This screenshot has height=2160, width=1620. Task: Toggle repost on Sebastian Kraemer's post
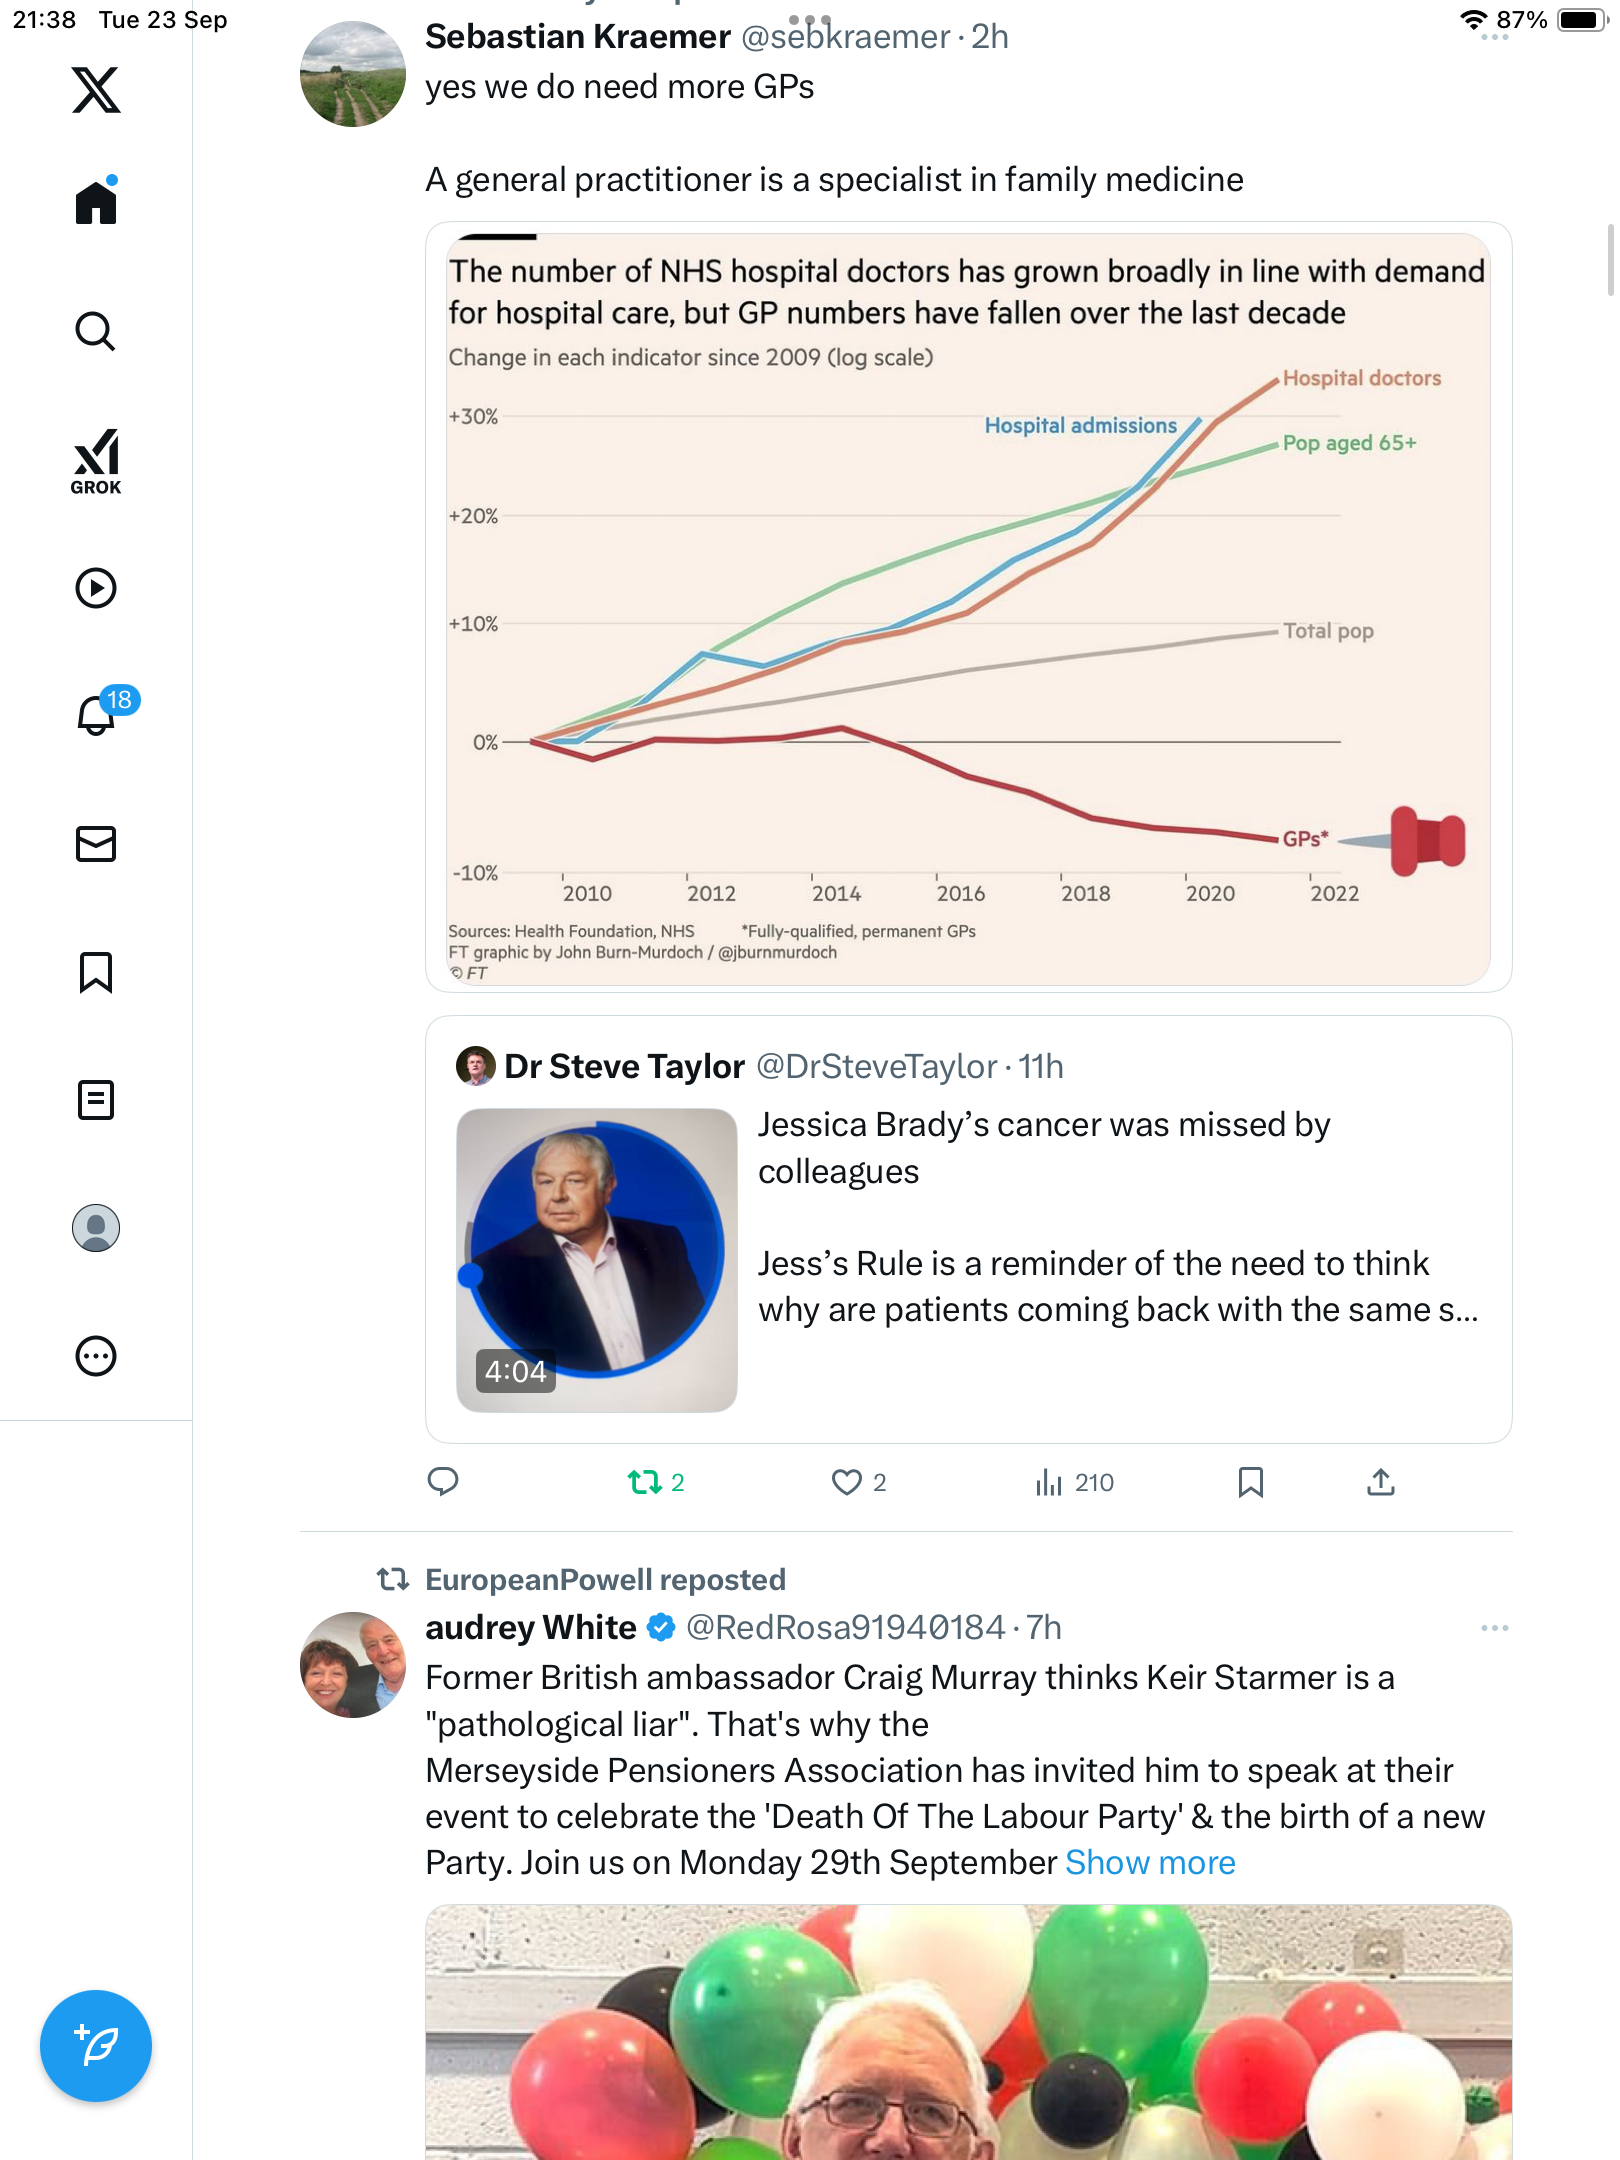645,1482
